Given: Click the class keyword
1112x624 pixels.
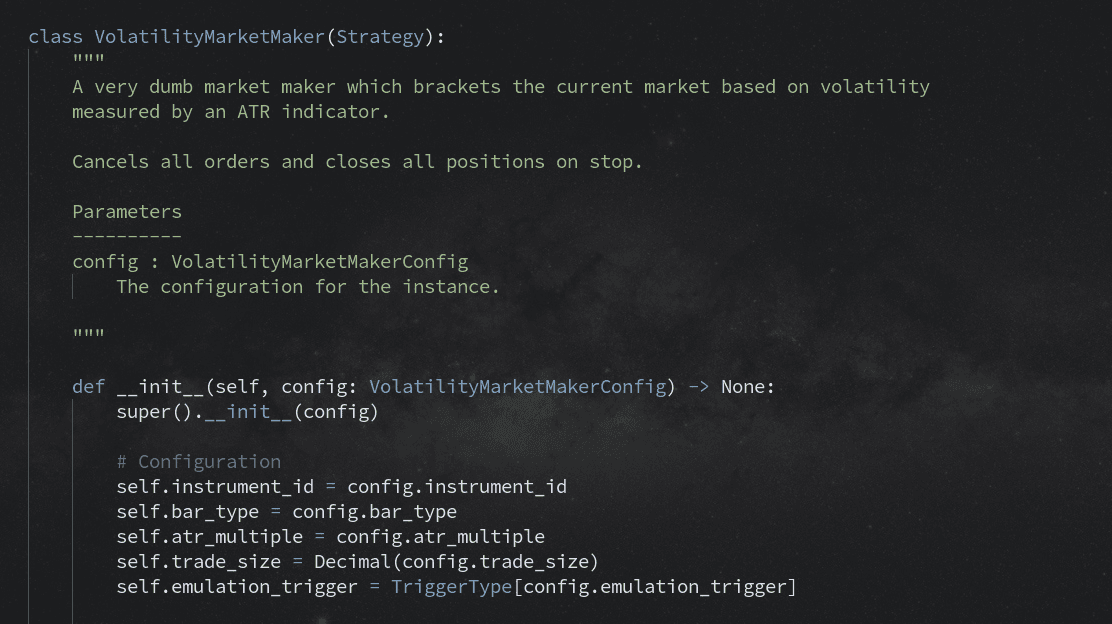Looking at the screenshot, I should coord(55,37).
